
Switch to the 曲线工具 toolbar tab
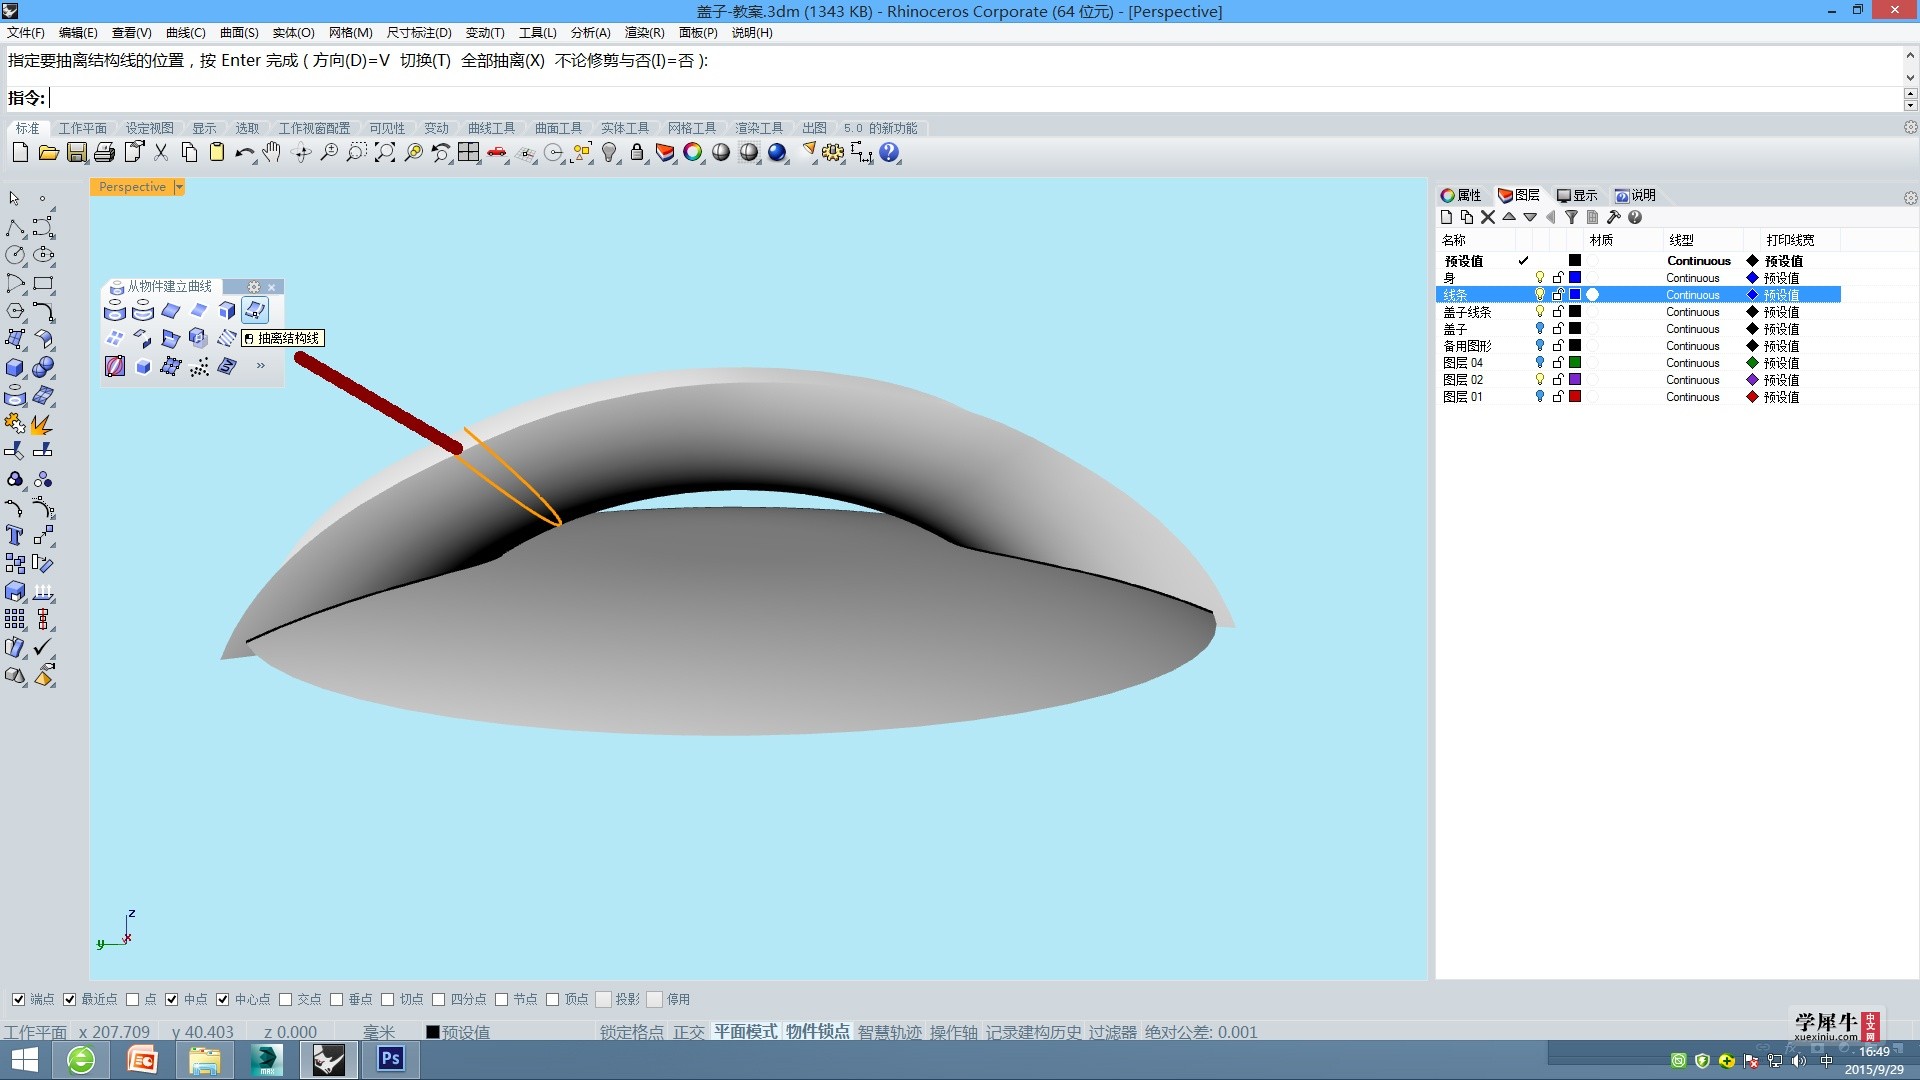[491, 128]
